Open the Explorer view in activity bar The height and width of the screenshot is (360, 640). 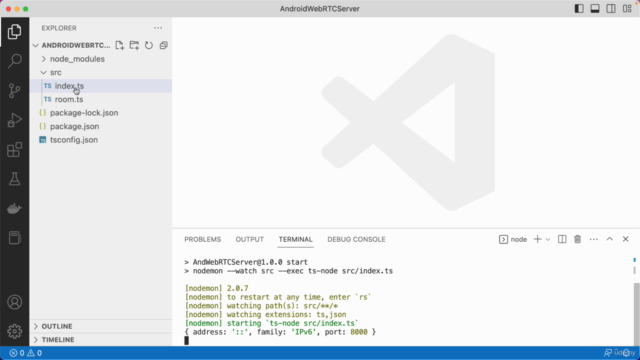(x=14, y=31)
